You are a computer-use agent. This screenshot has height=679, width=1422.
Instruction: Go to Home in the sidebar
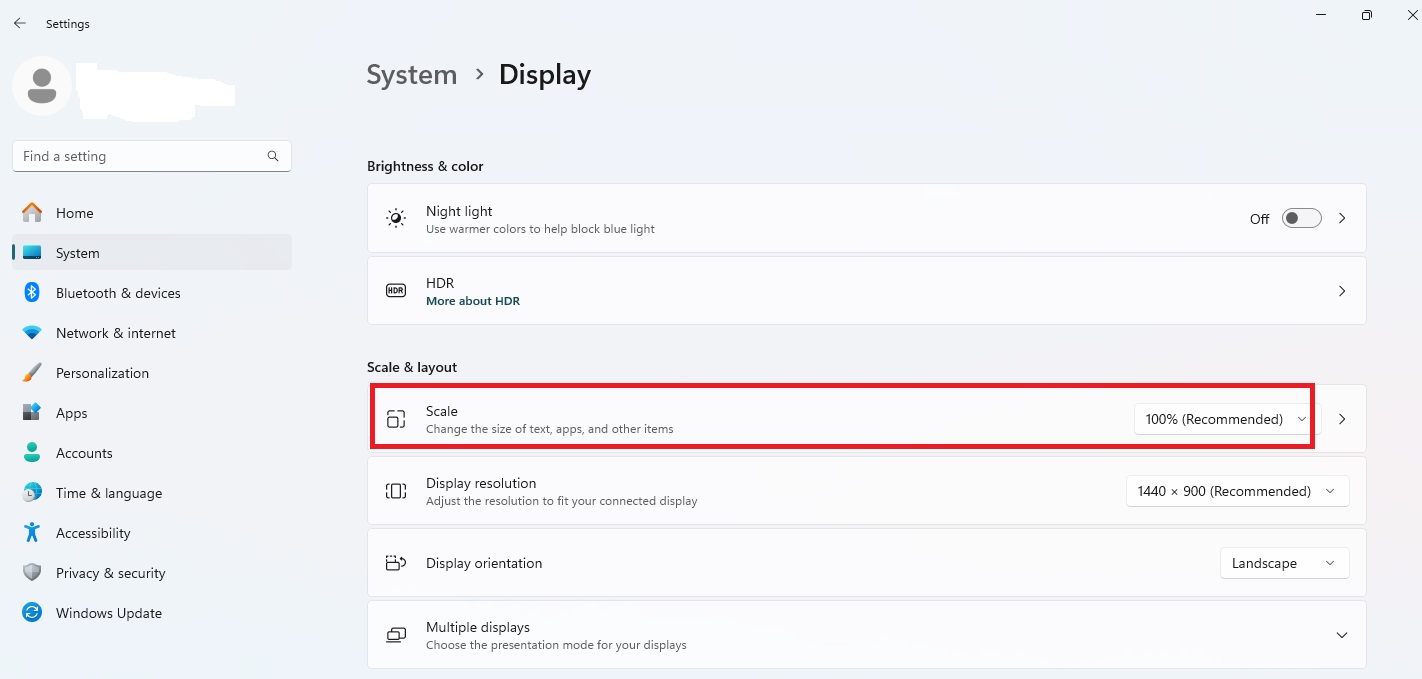152,213
